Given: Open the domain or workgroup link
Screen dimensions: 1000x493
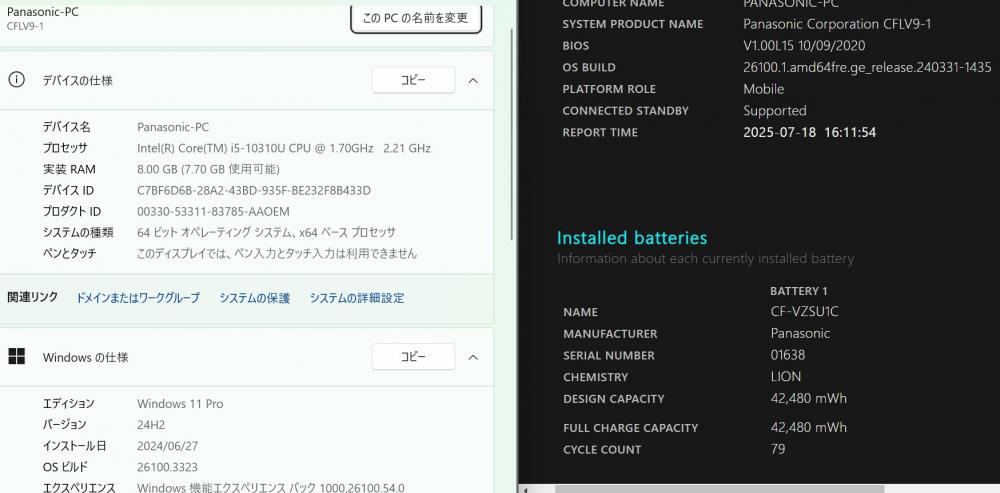Looking at the screenshot, I should (x=138, y=298).
